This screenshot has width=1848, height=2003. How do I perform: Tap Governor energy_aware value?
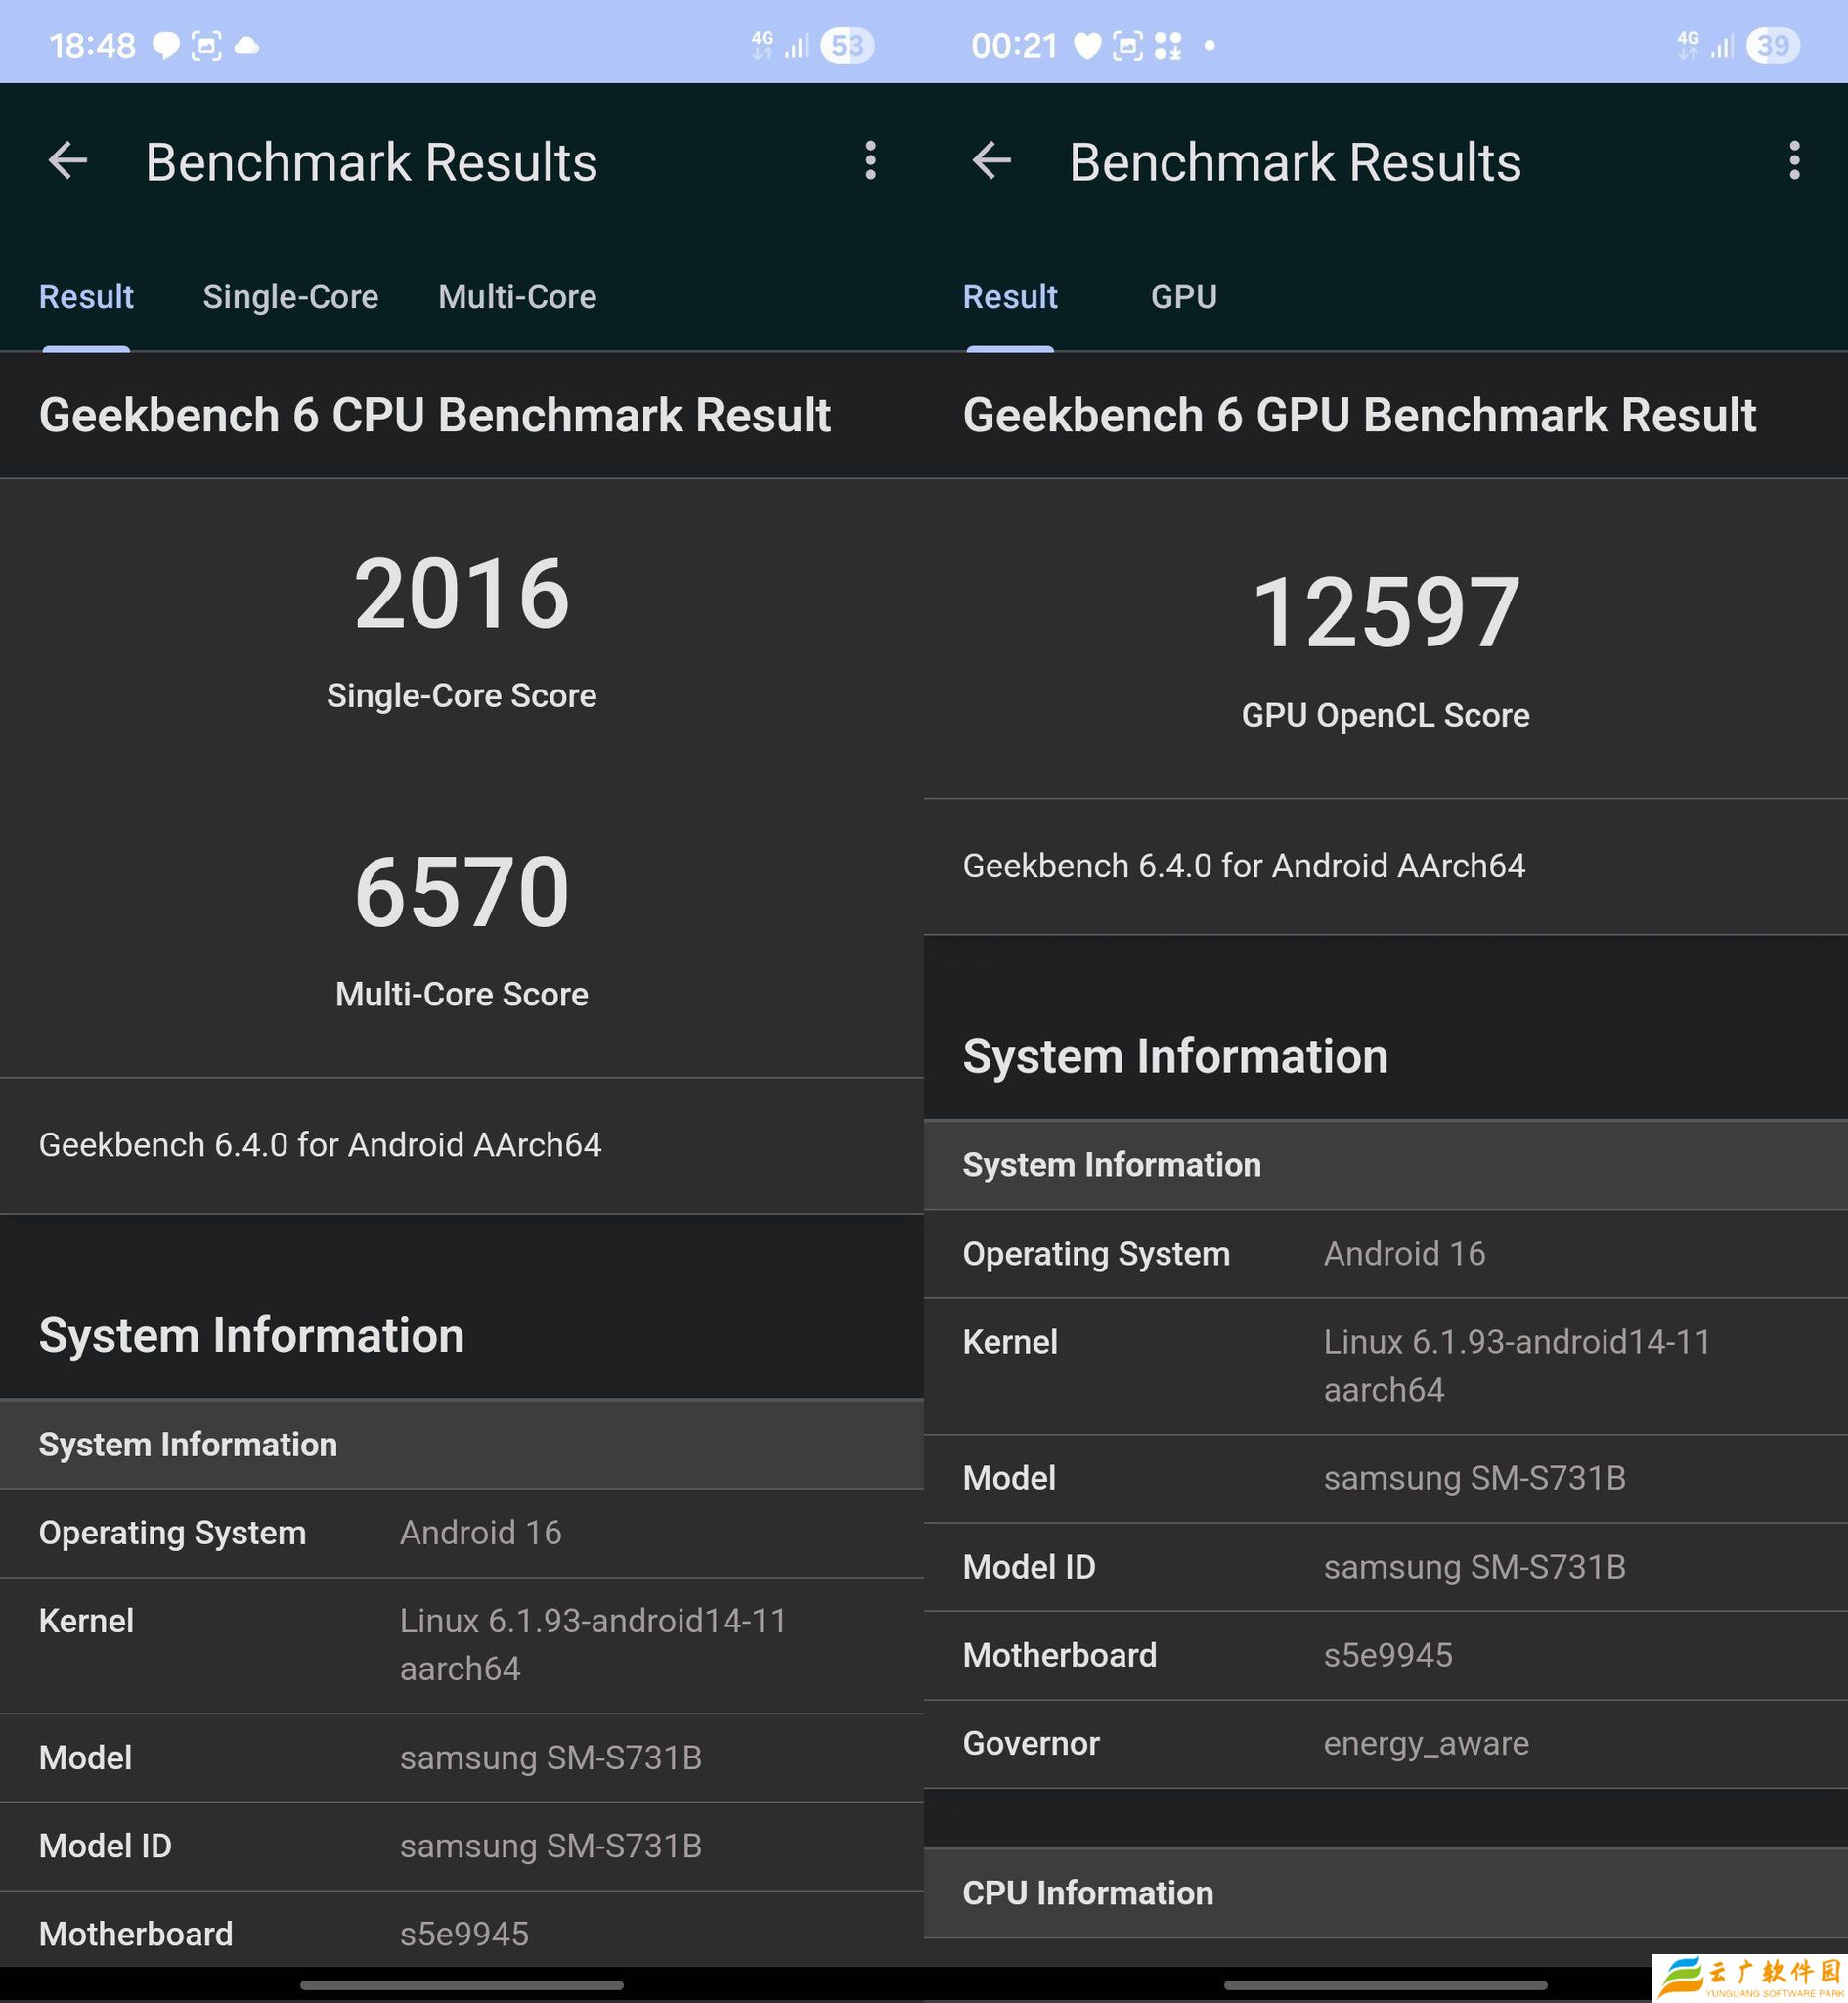(x=1426, y=1744)
